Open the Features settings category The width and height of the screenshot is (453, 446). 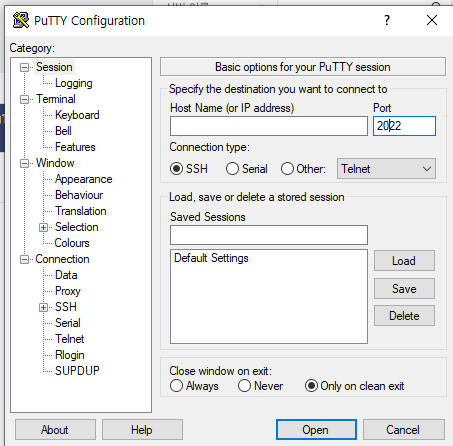75,147
